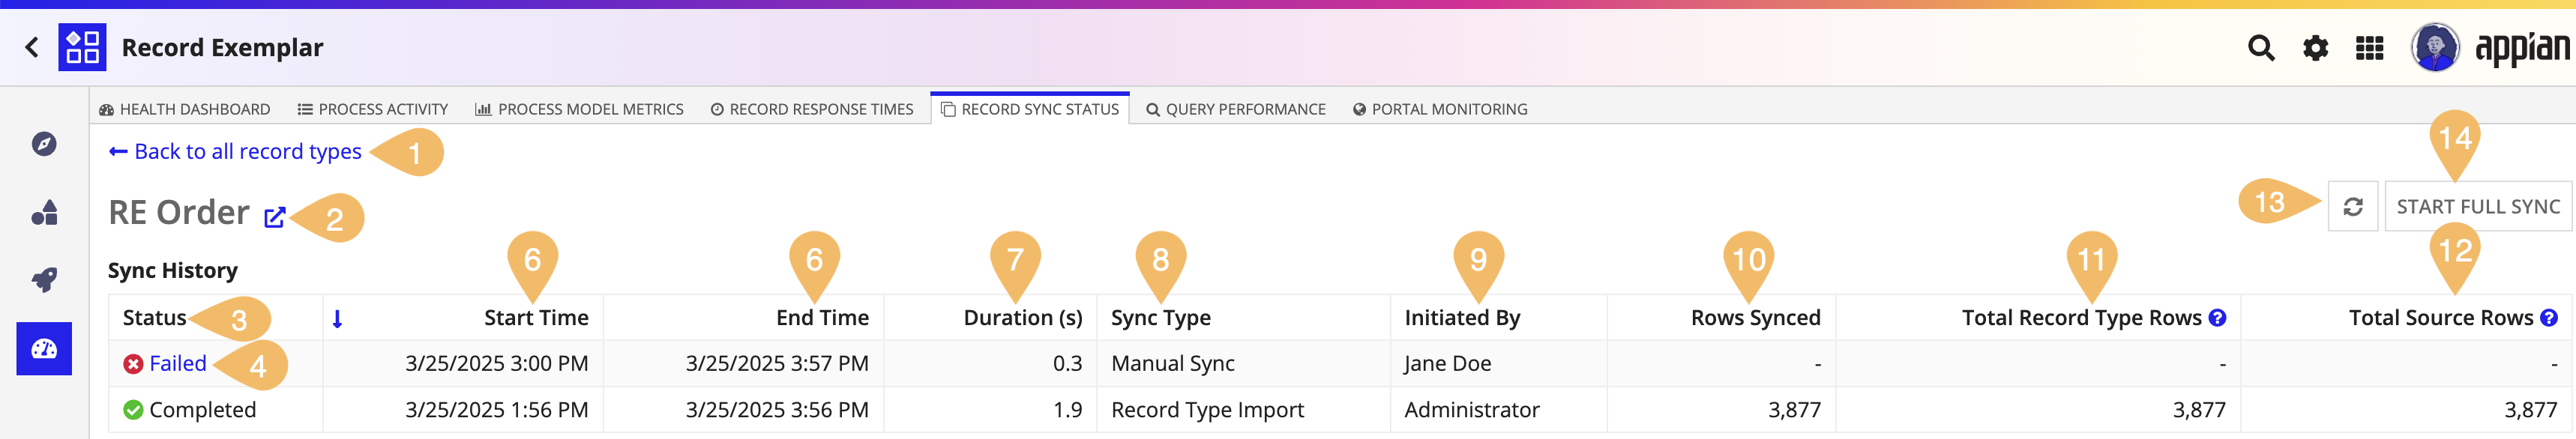This screenshot has width=2576, height=439.
Task: Switch to Record Response Times tab
Action: click(x=812, y=109)
